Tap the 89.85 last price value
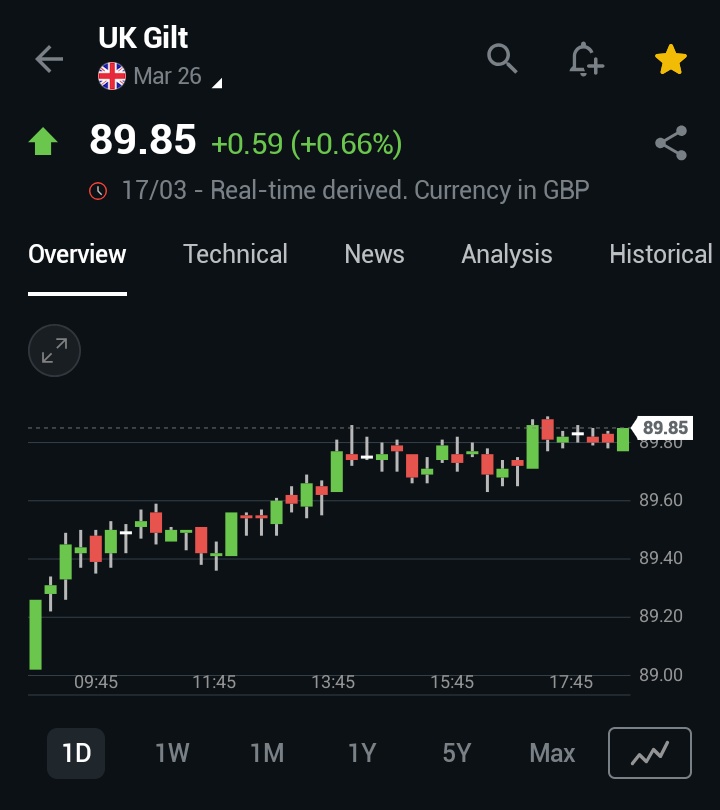Viewport: 720px width, 810px height. [x=143, y=139]
